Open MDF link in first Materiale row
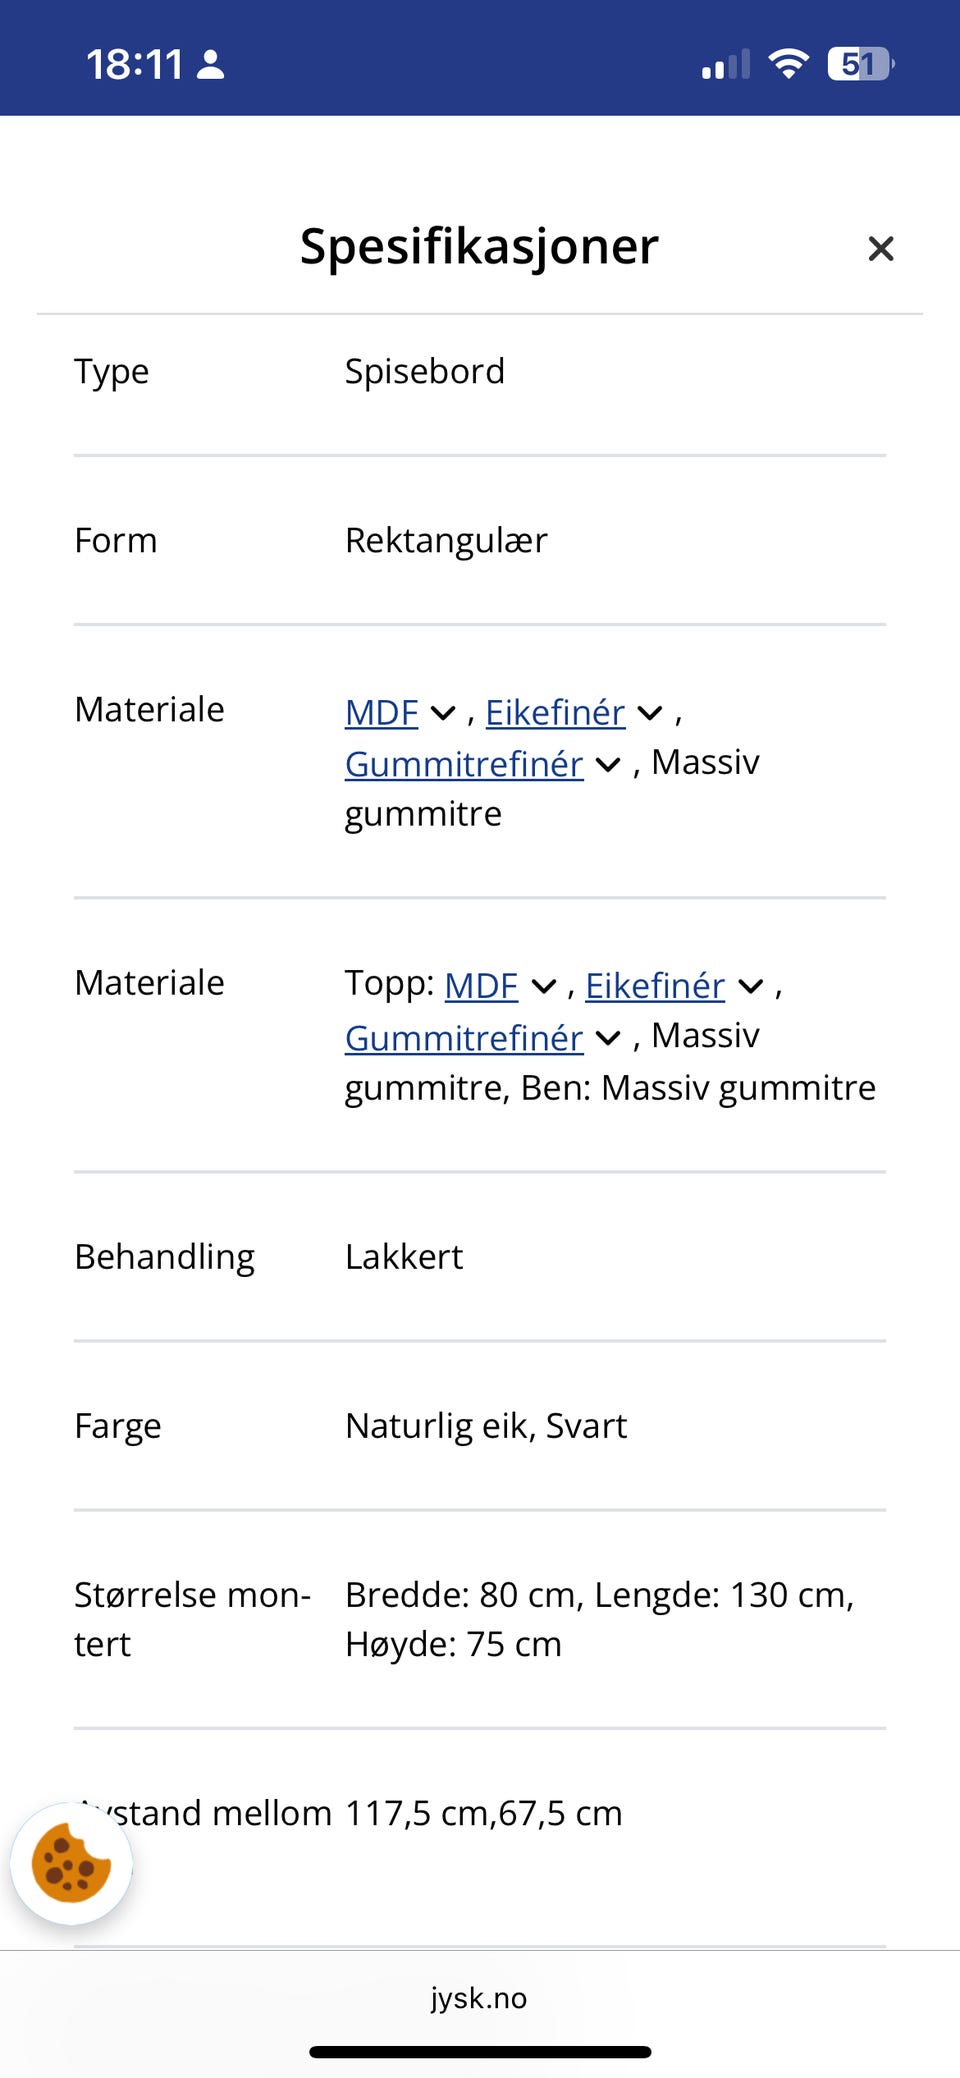 [381, 713]
